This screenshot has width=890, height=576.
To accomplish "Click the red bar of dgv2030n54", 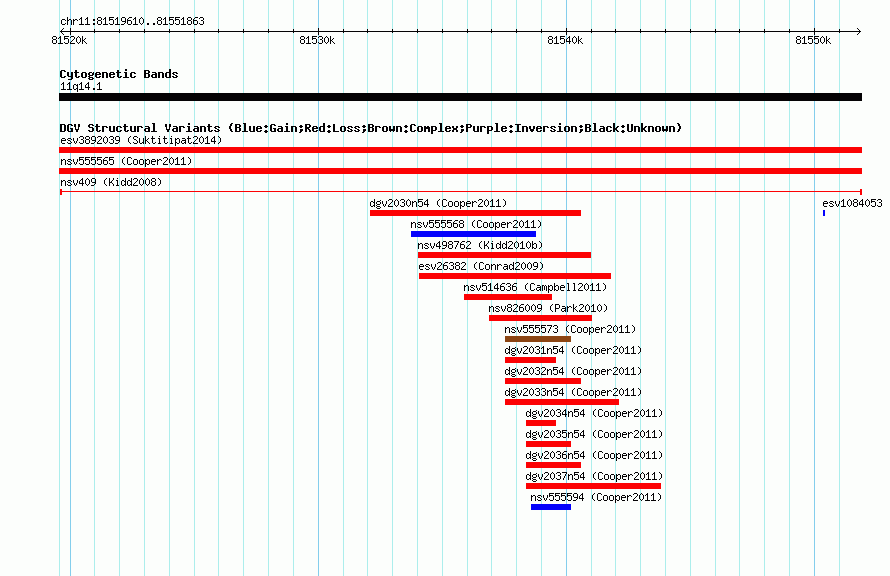I will [x=475, y=213].
